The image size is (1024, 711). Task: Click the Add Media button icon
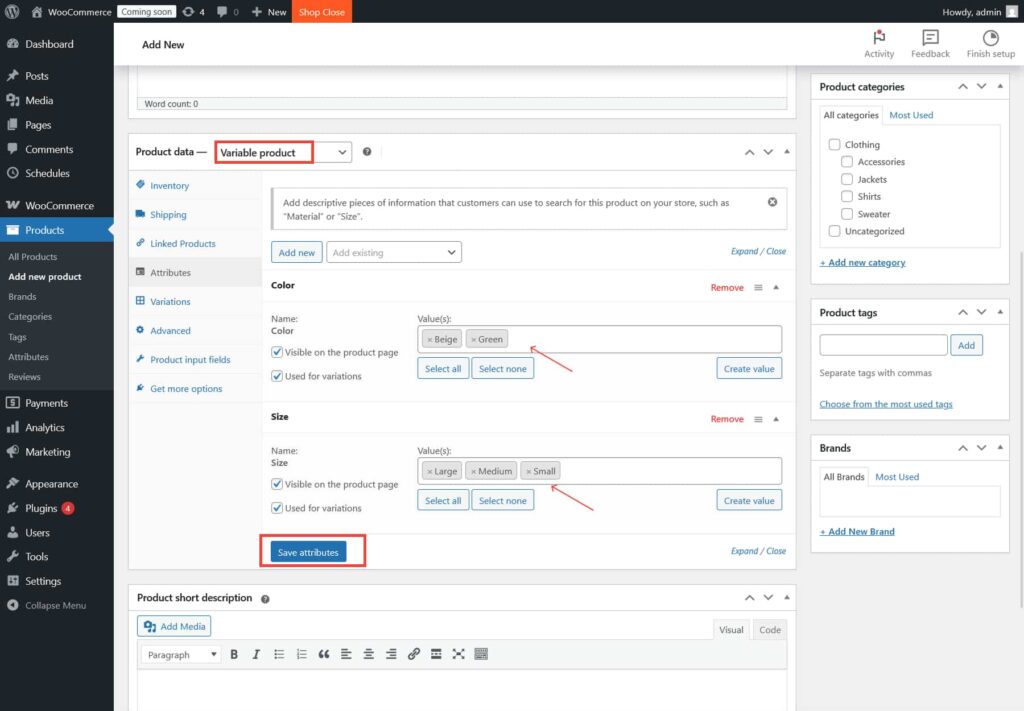click(x=149, y=625)
